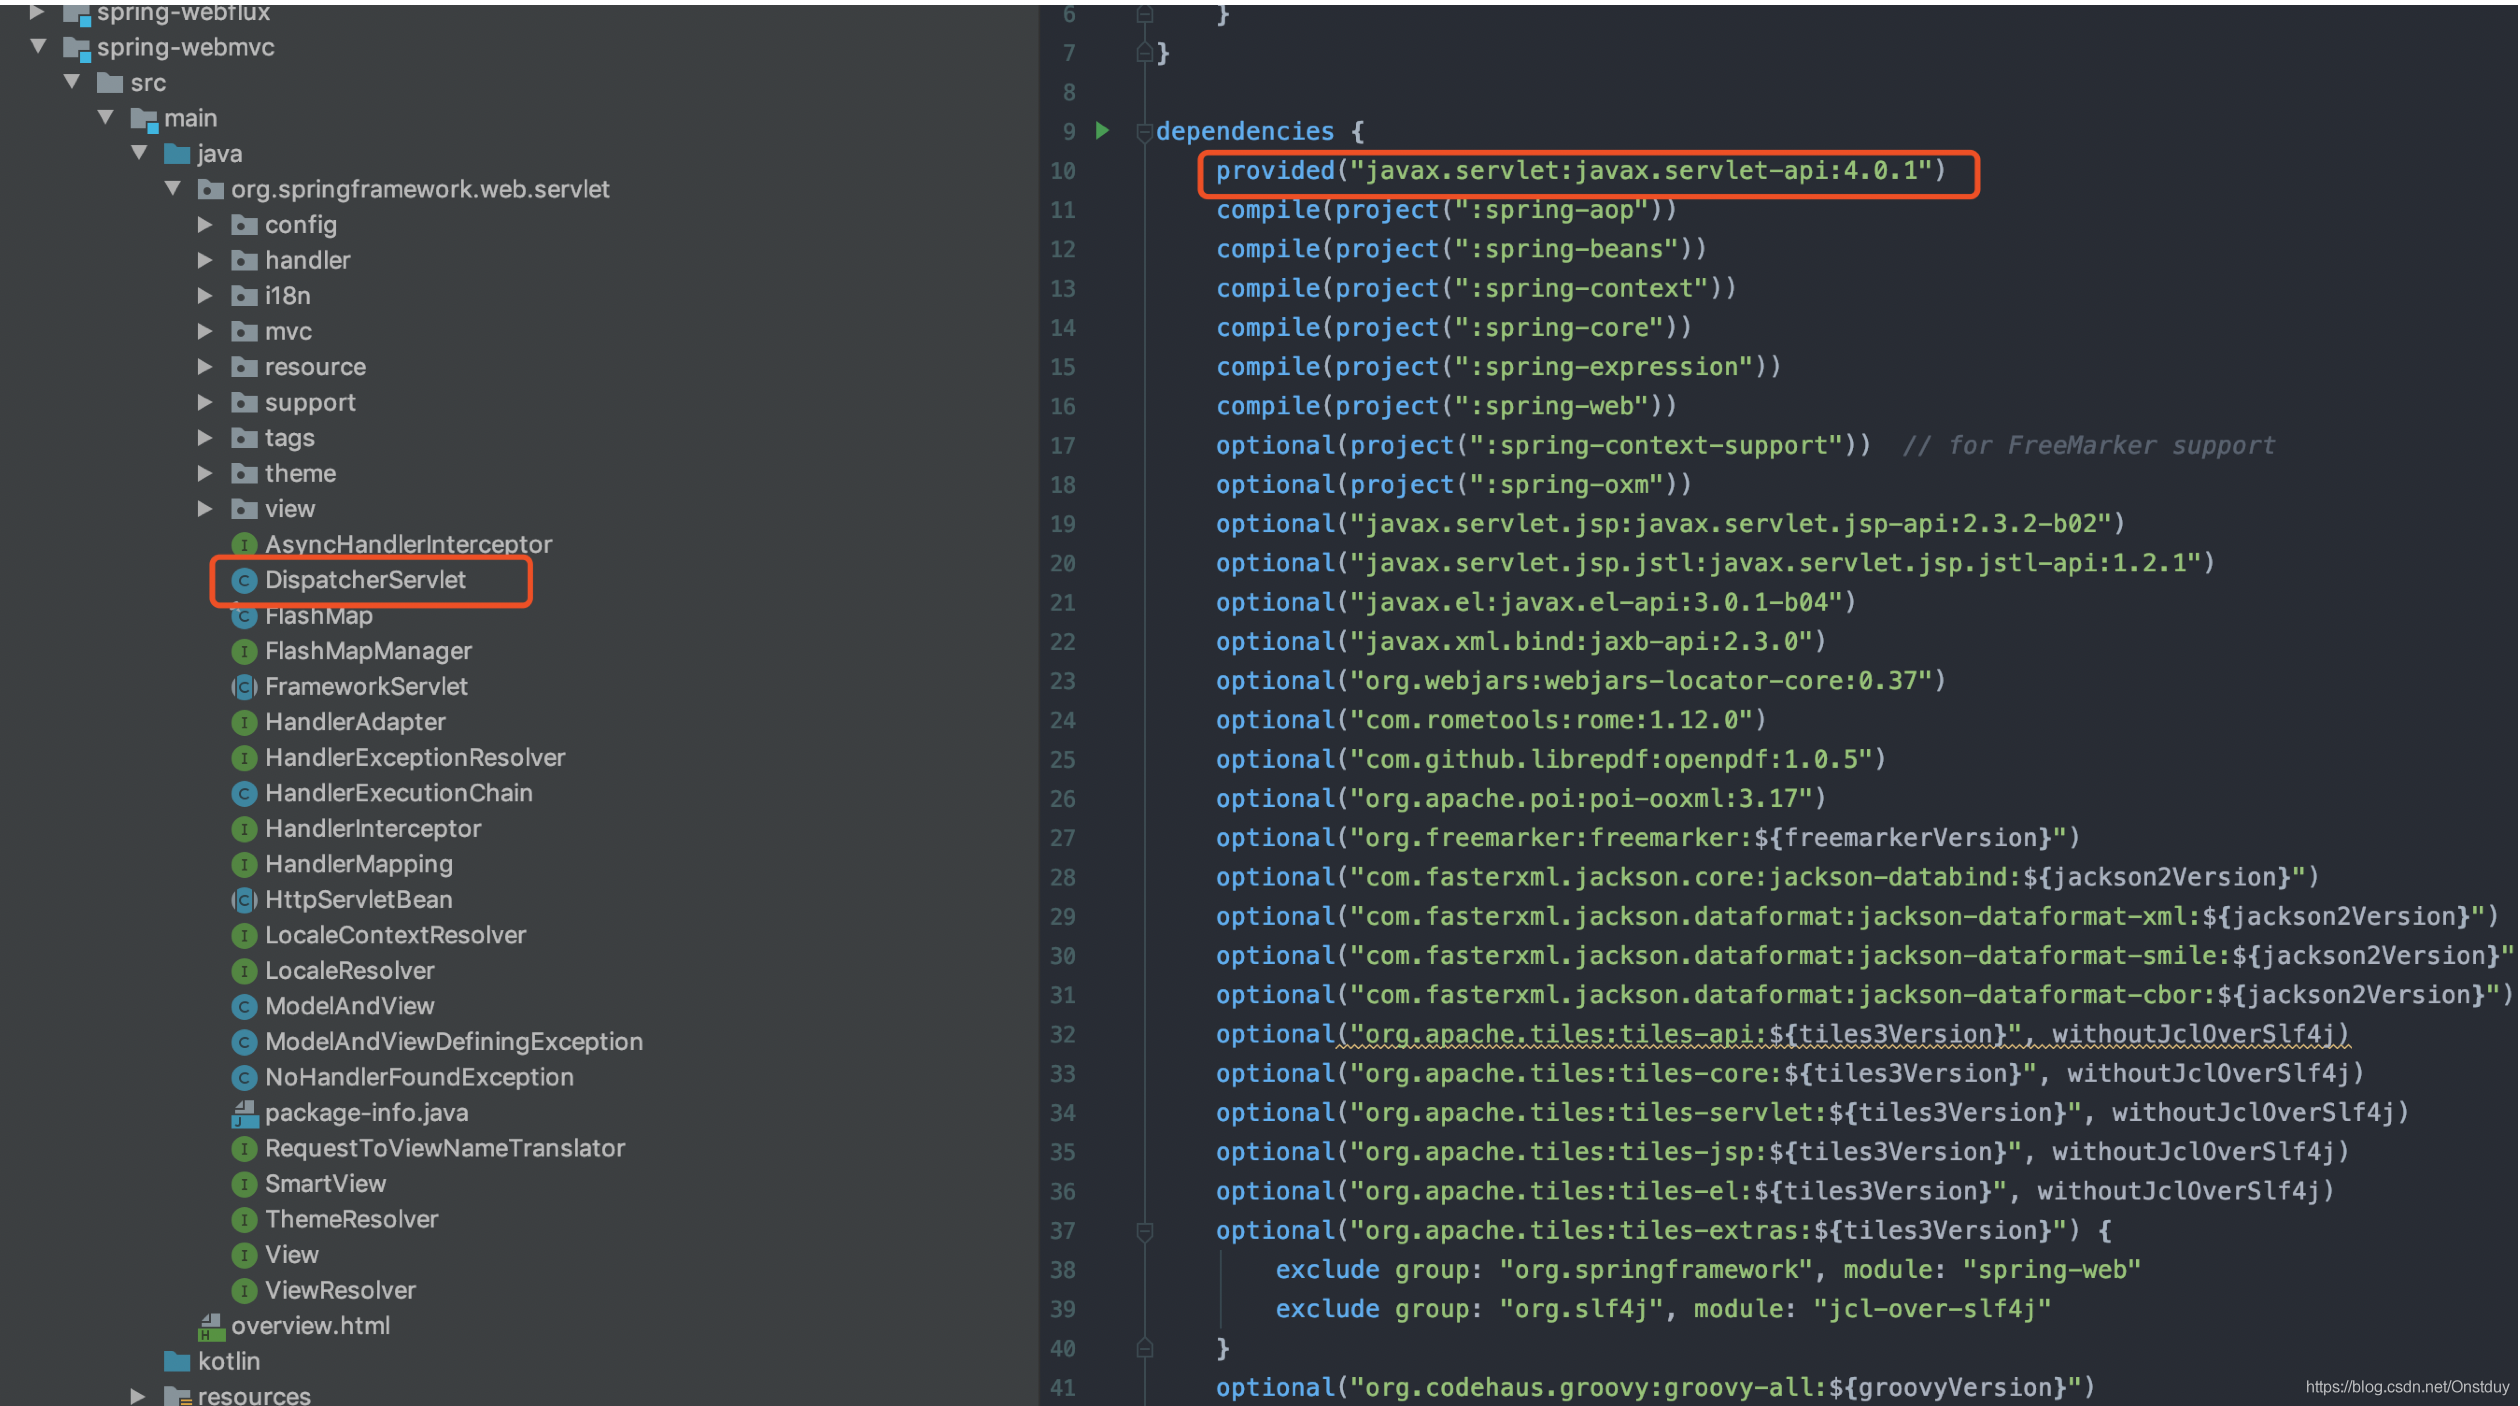Click HttpServletBean abstract class icon

[x=244, y=900]
